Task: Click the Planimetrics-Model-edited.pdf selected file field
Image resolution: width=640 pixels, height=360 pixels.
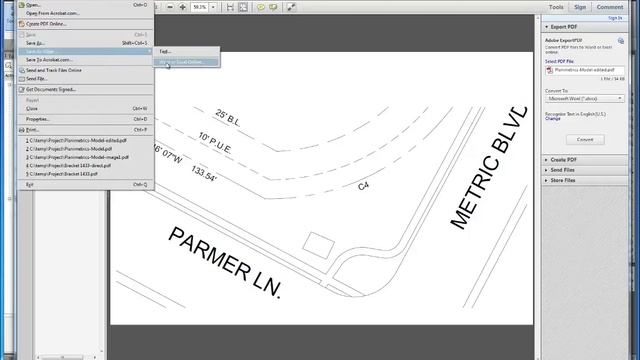Action: click(584, 70)
